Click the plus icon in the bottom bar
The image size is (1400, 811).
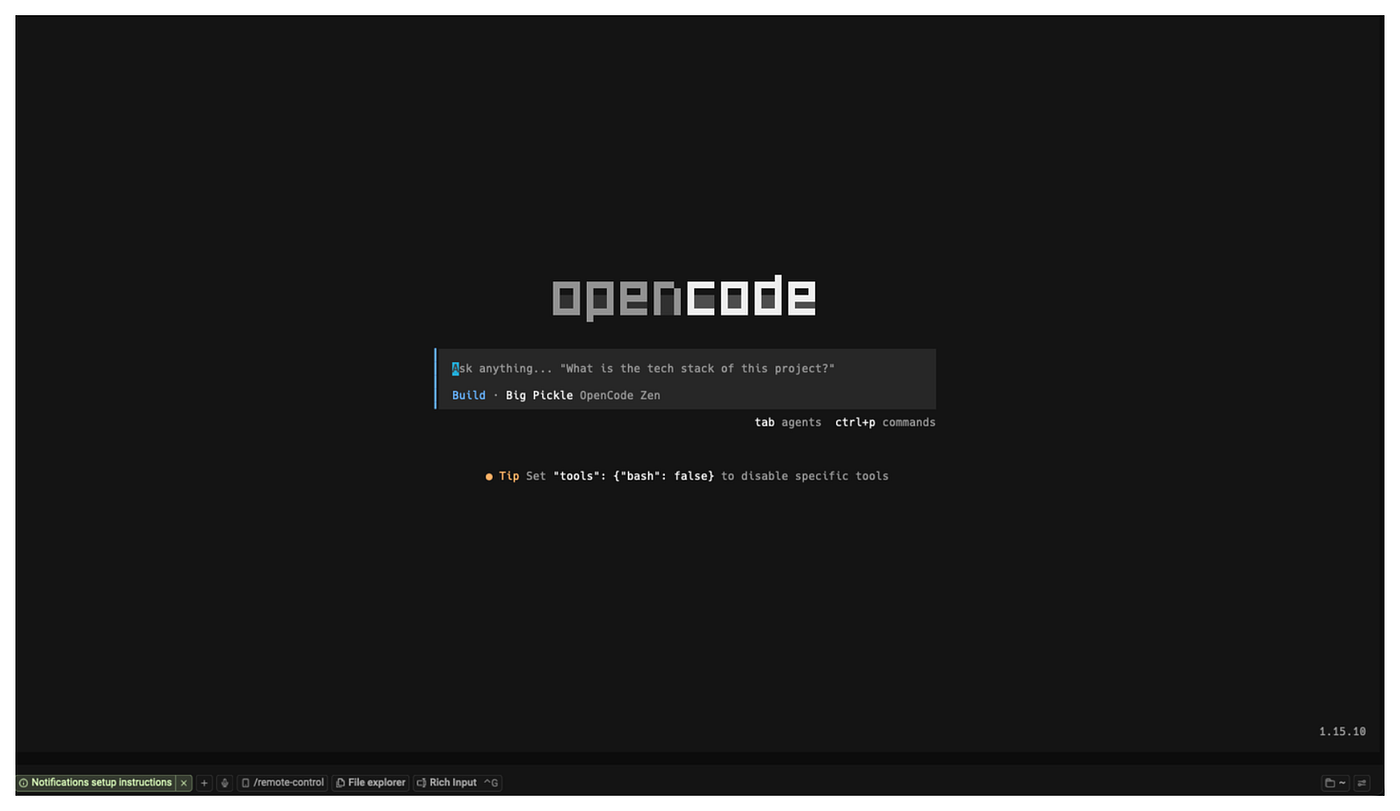pos(204,783)
